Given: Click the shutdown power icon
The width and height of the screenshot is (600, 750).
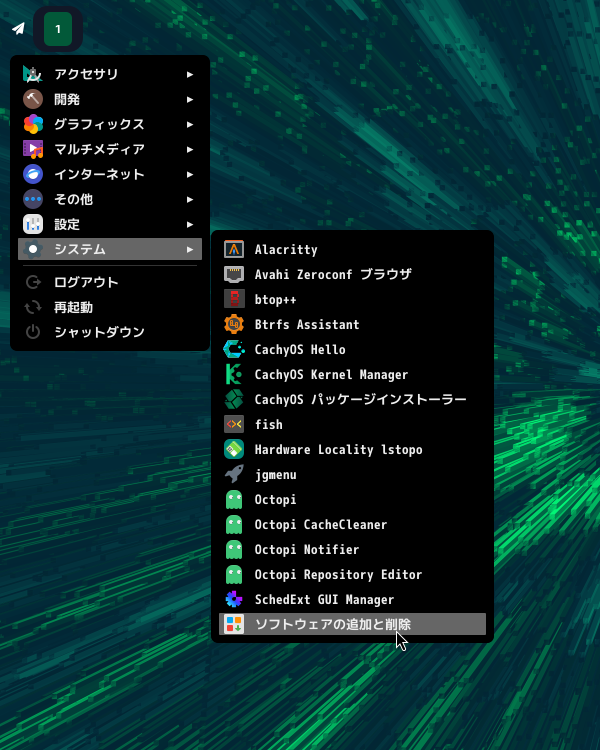Looking at the screenshot, I should [x=33, y=332].
